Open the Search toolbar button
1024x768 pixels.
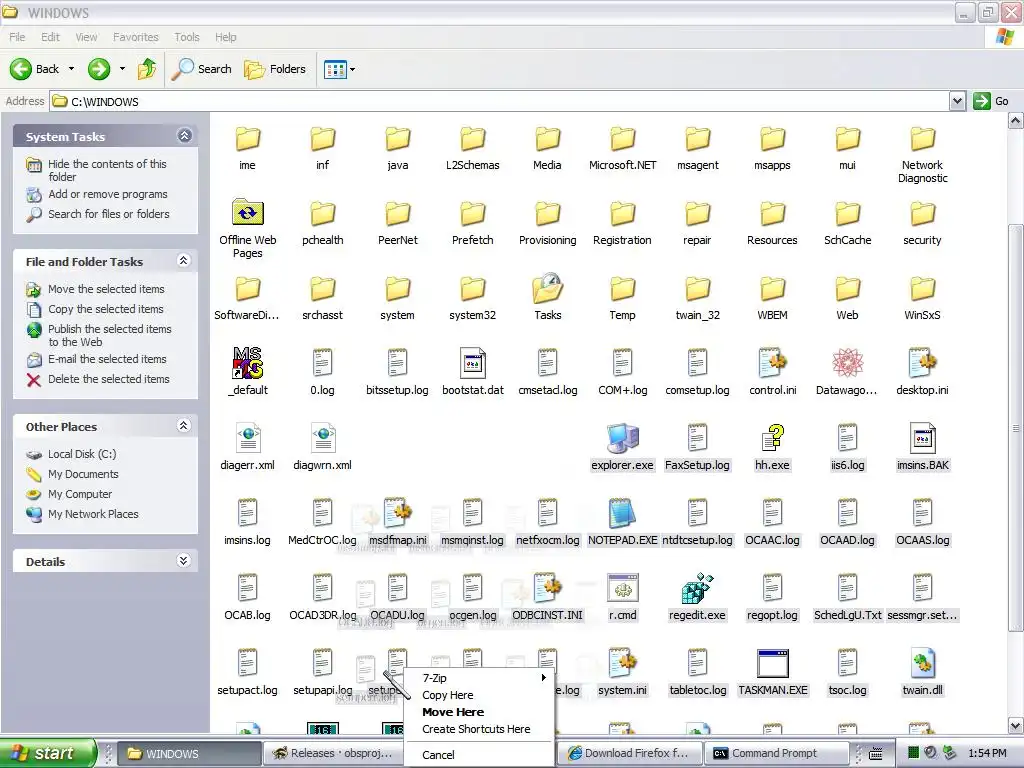click(202, 69)
